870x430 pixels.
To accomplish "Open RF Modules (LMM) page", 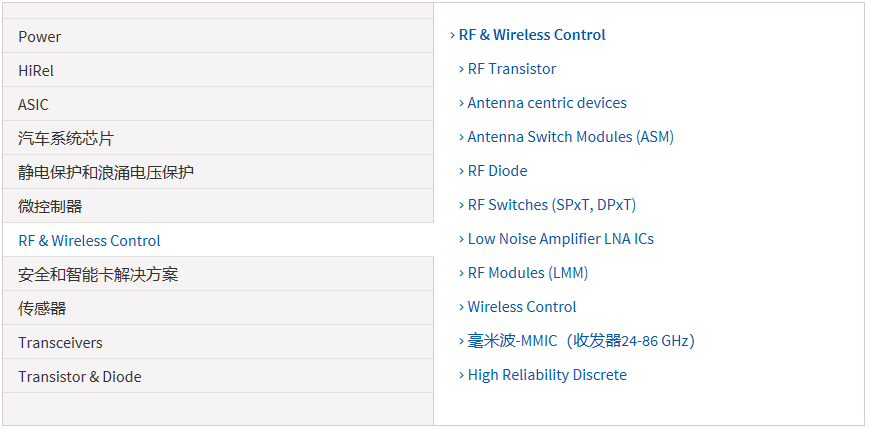I will point(527,273).
